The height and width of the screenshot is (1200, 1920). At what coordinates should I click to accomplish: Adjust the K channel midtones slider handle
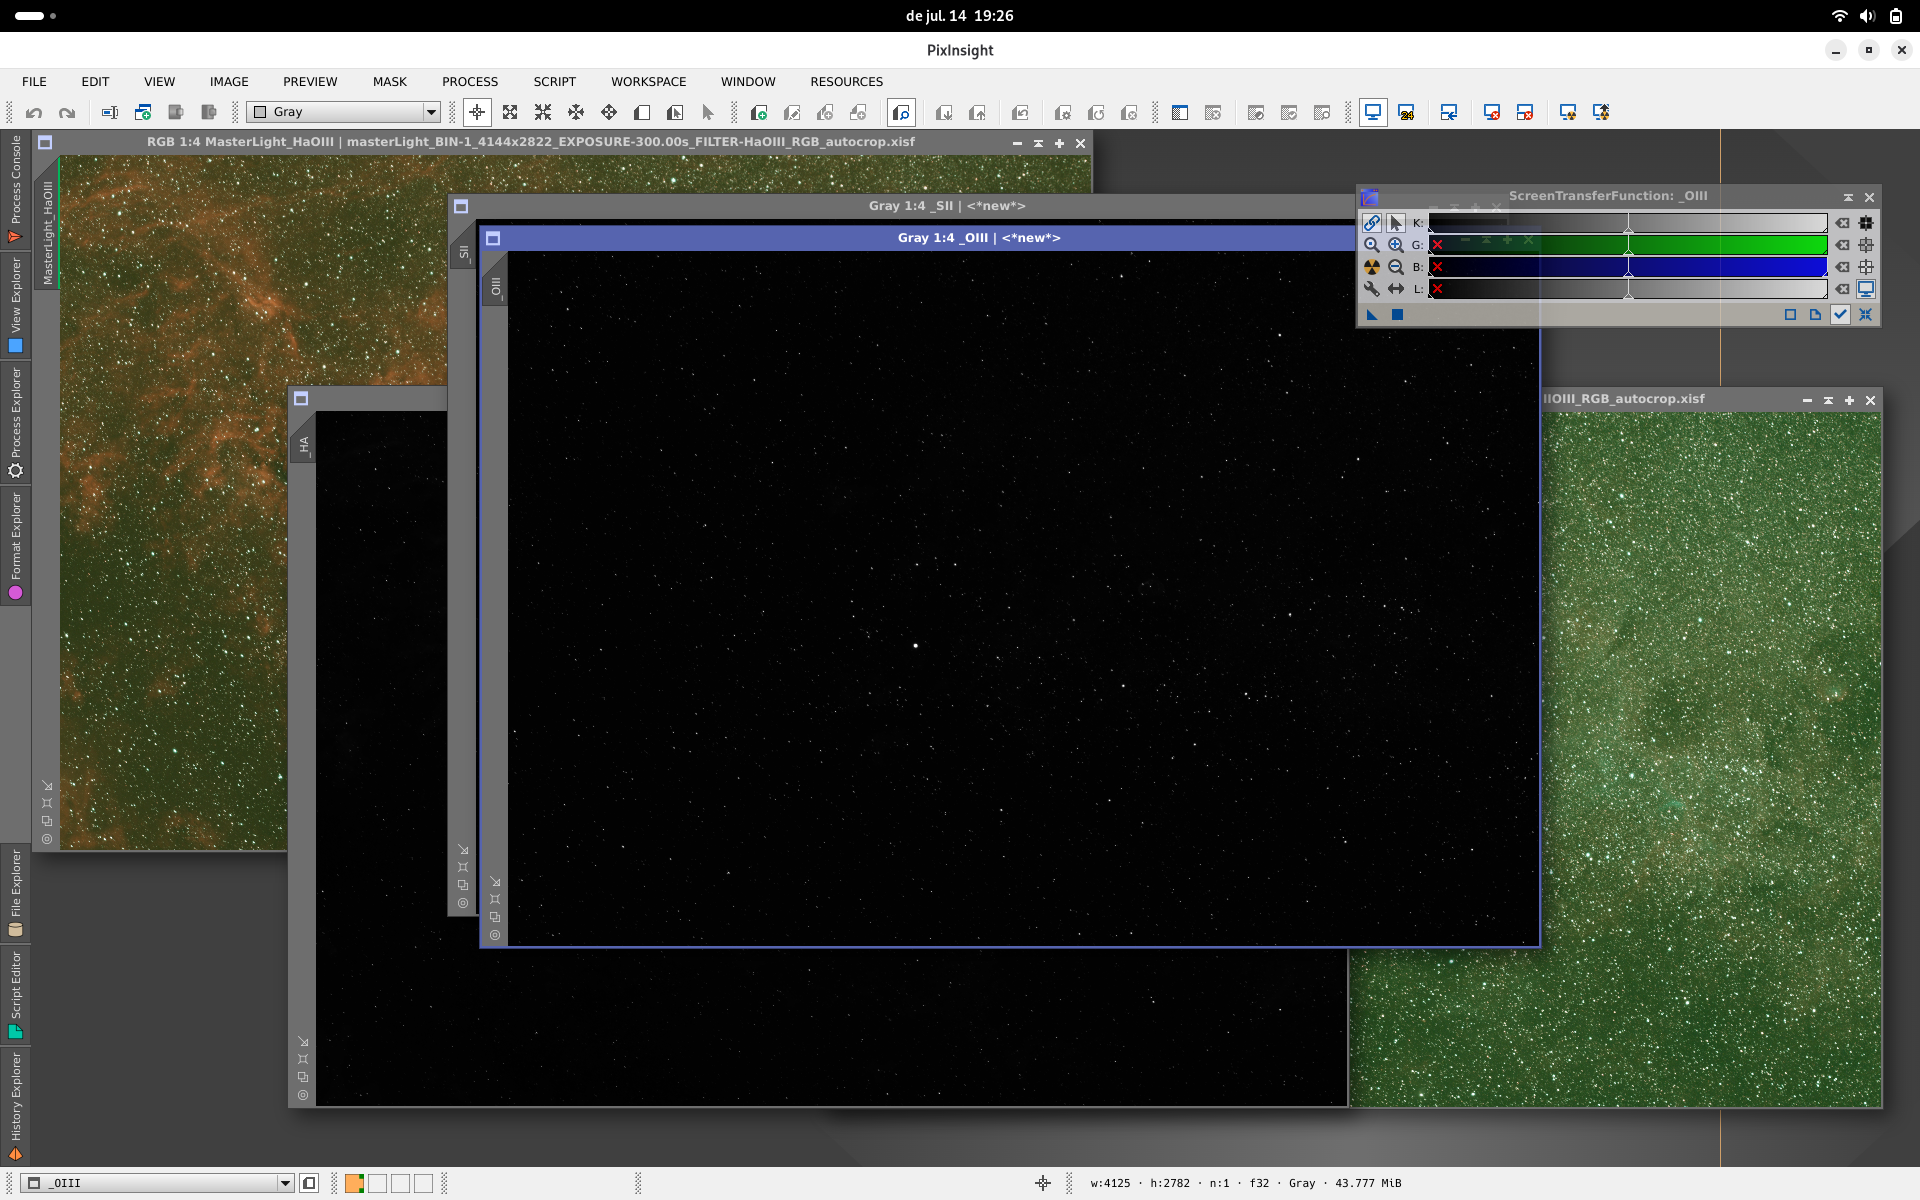[1628, 231]
